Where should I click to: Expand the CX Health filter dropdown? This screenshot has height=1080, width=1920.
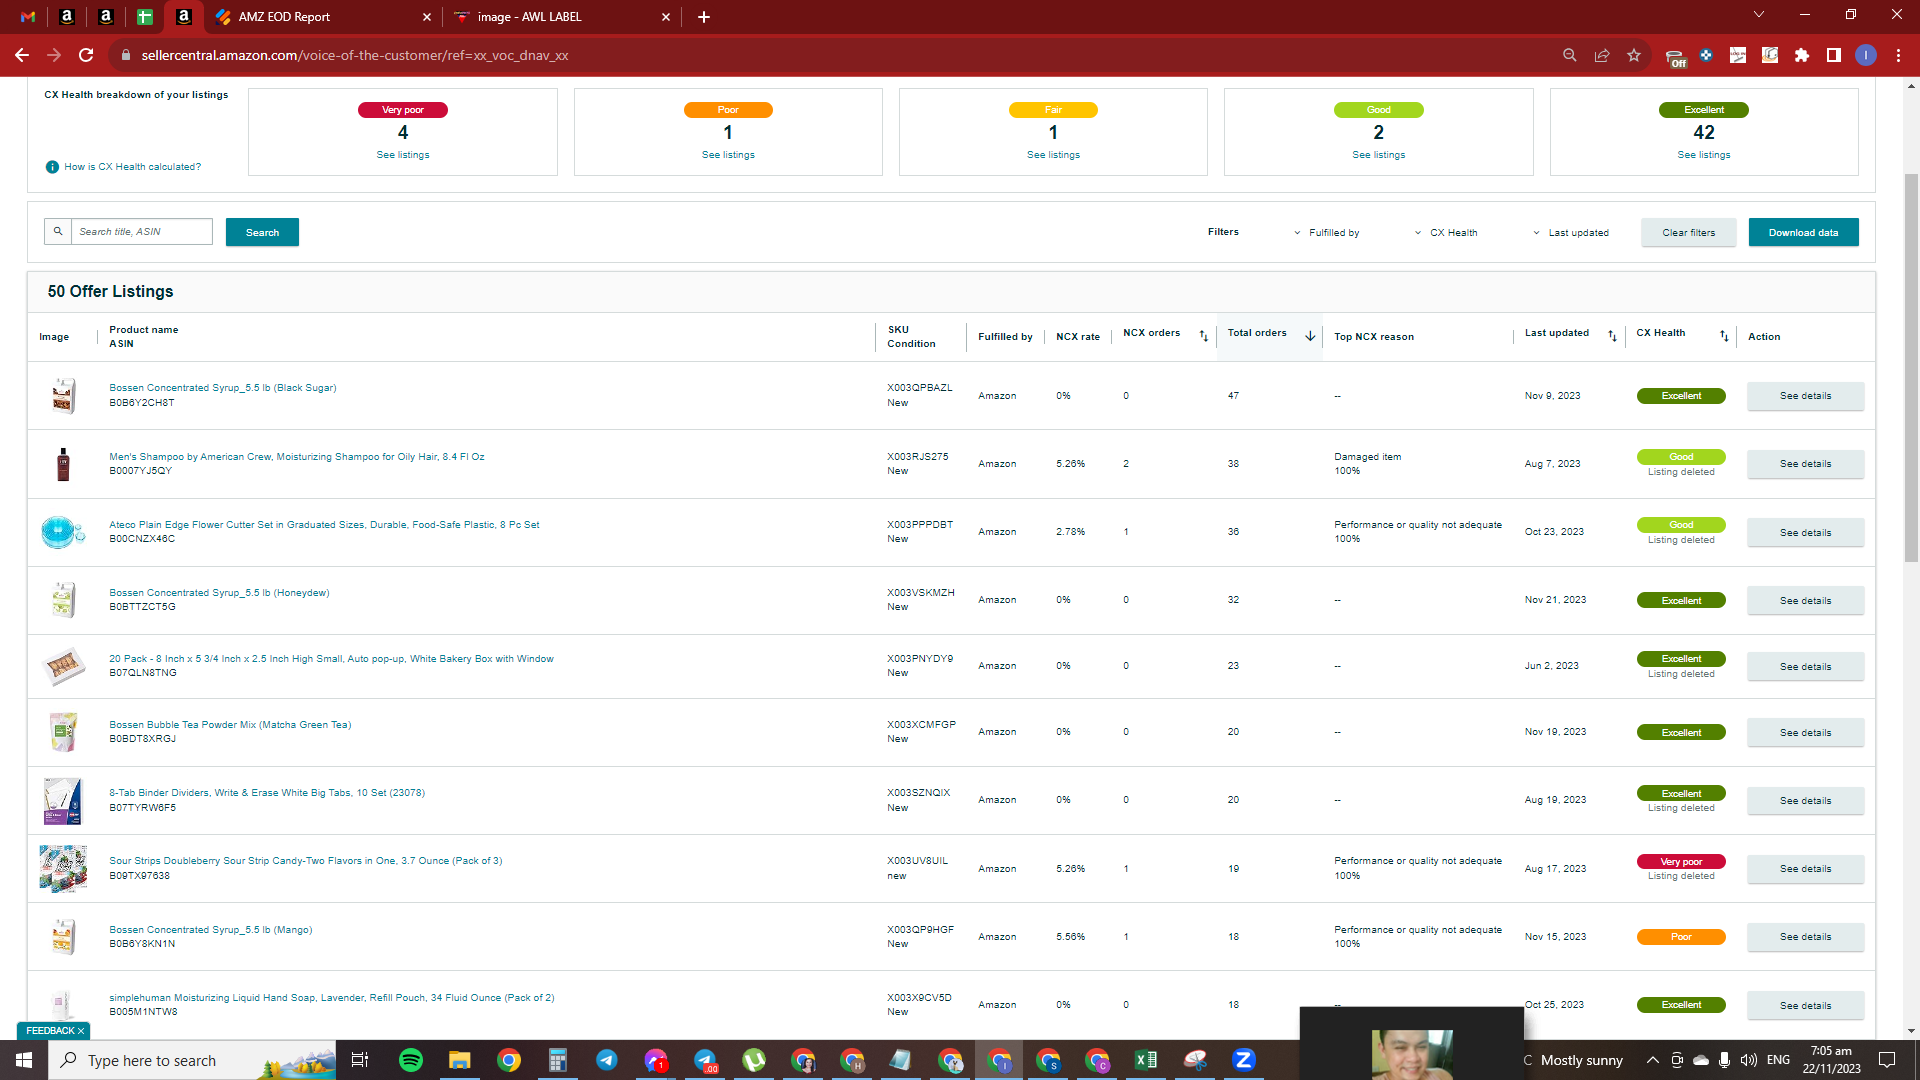click(1446, 232)
